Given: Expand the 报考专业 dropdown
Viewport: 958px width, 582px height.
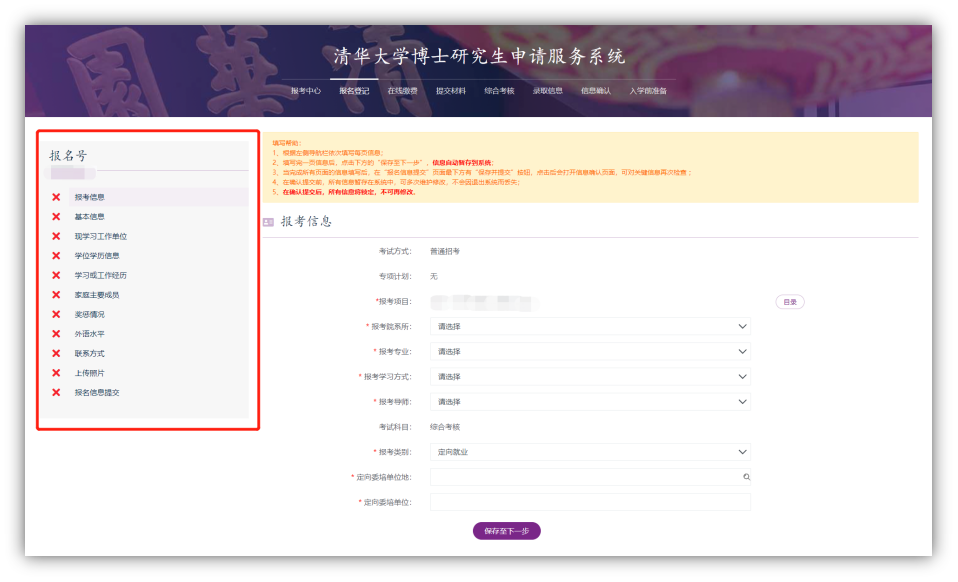Looking at the screenshot, I should click(590, 352).
